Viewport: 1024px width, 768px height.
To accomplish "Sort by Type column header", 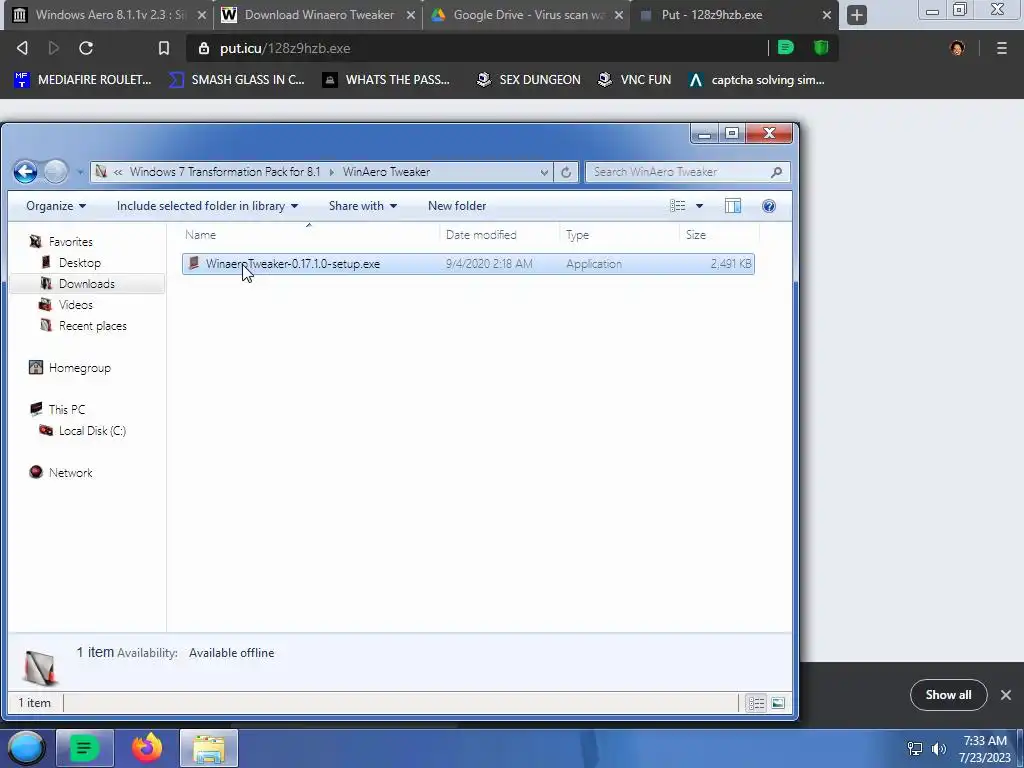I will [x=619, y=234].
